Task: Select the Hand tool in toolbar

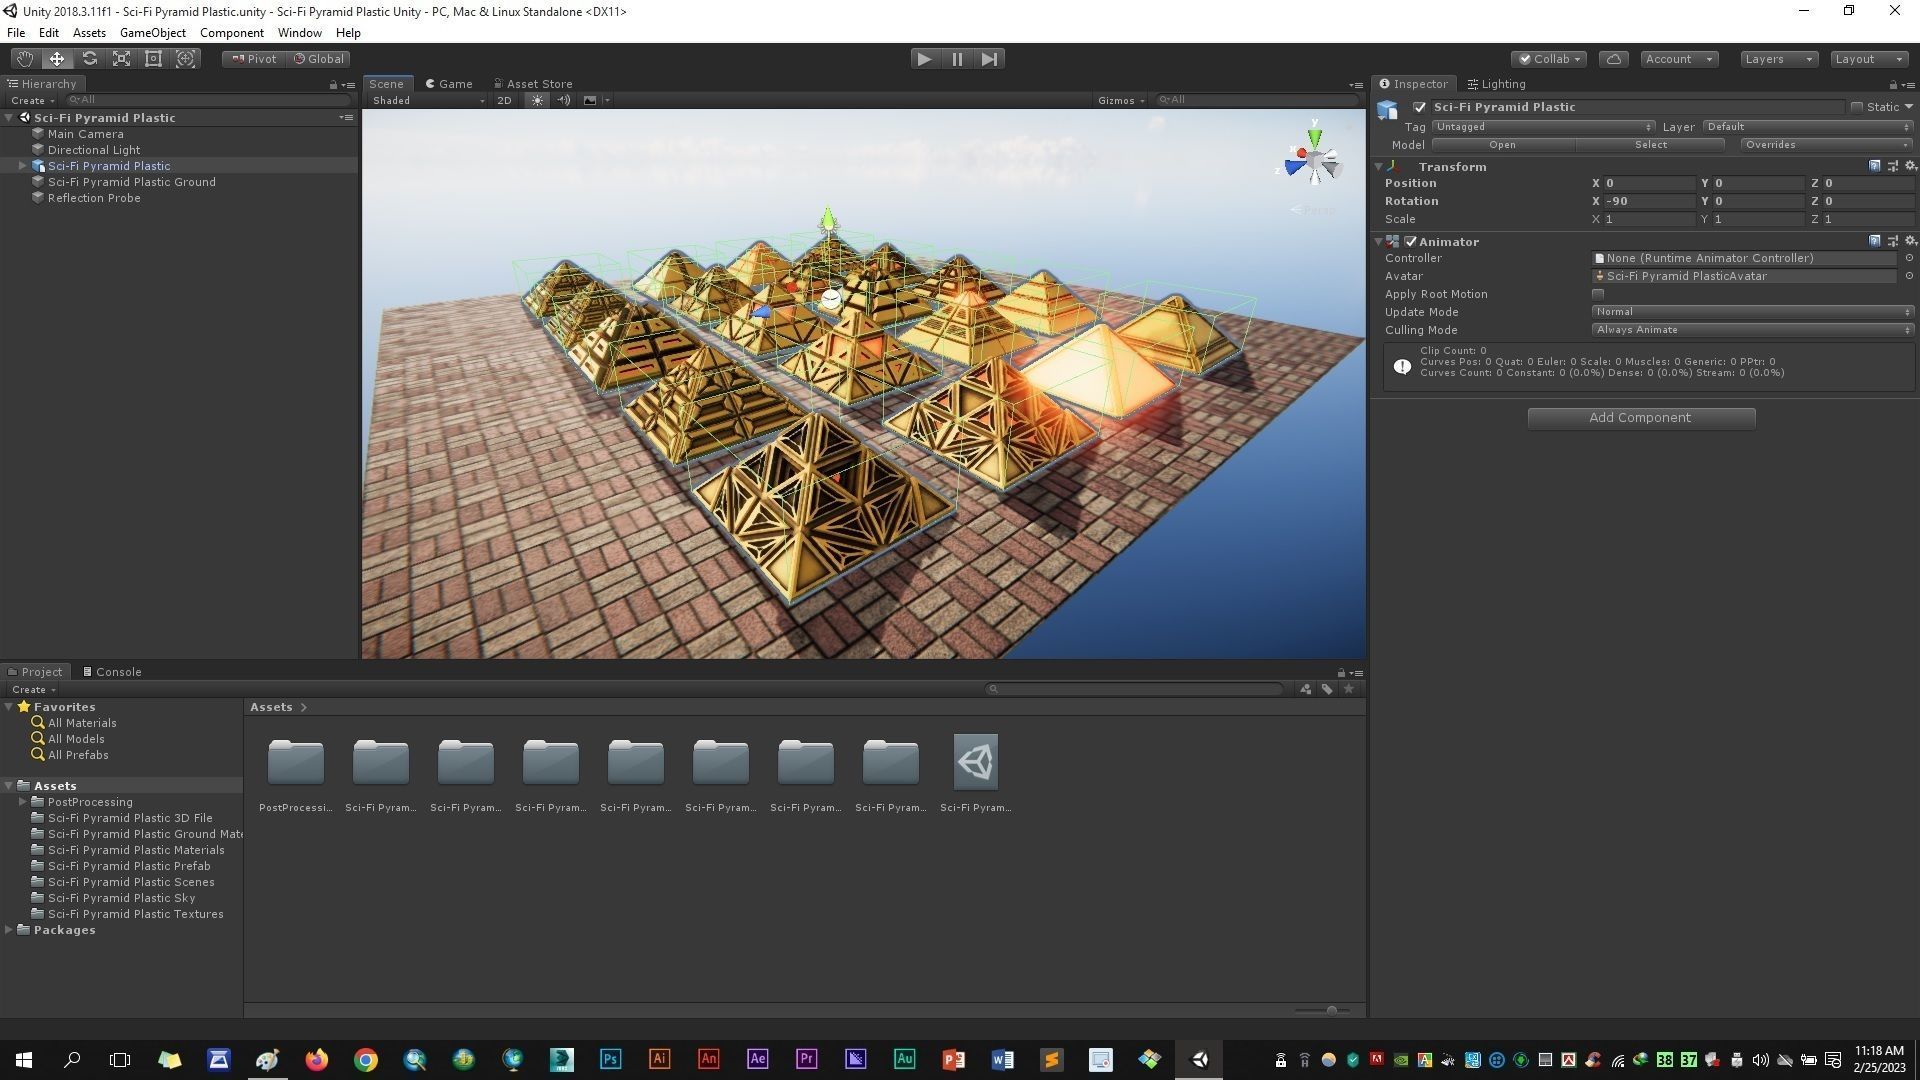Action: click(24, 59)
